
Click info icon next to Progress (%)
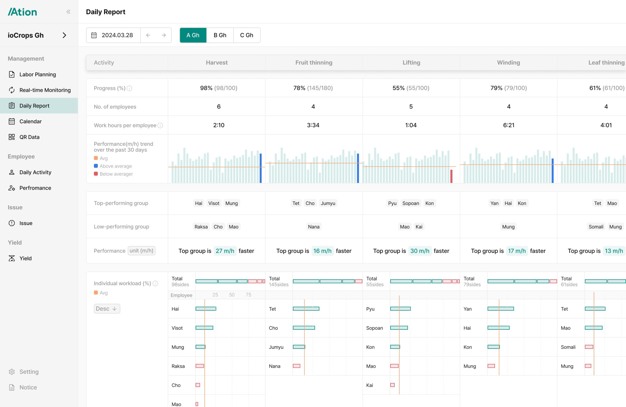click(130, 88)
